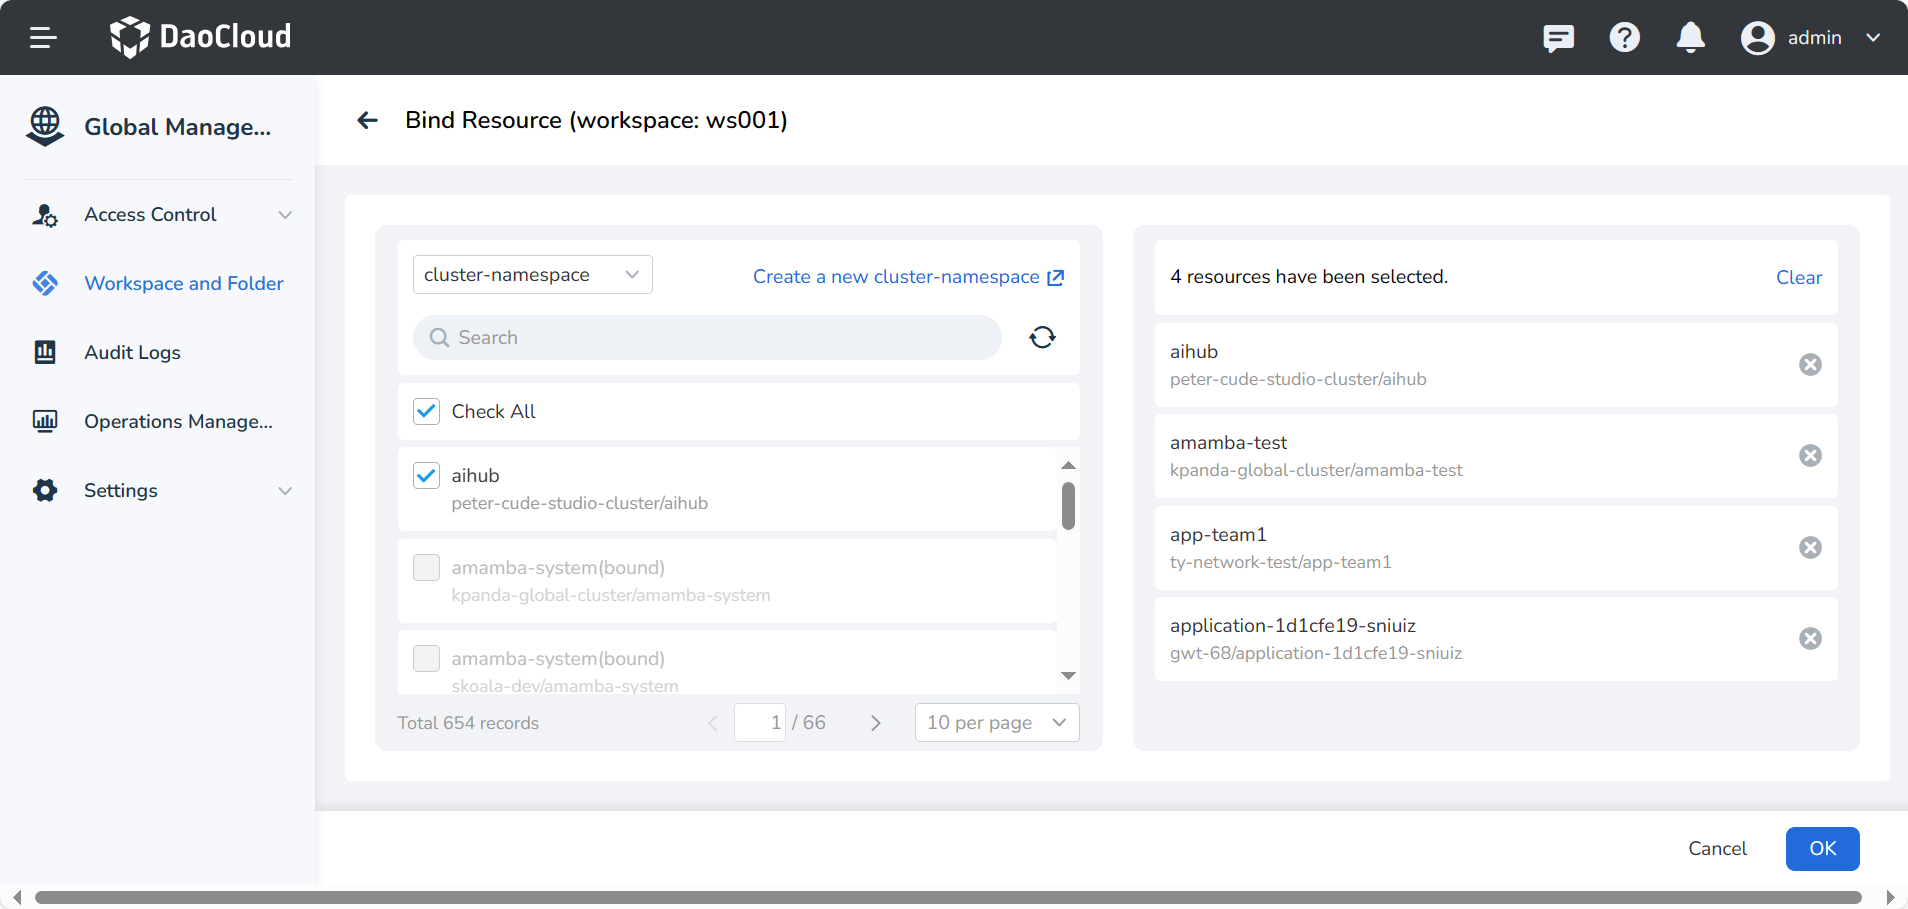Remove application-1d1cfe19-sniuiz from the selection
Viewport: 1908px width, 909px height.
click(x=1810, y=639)
